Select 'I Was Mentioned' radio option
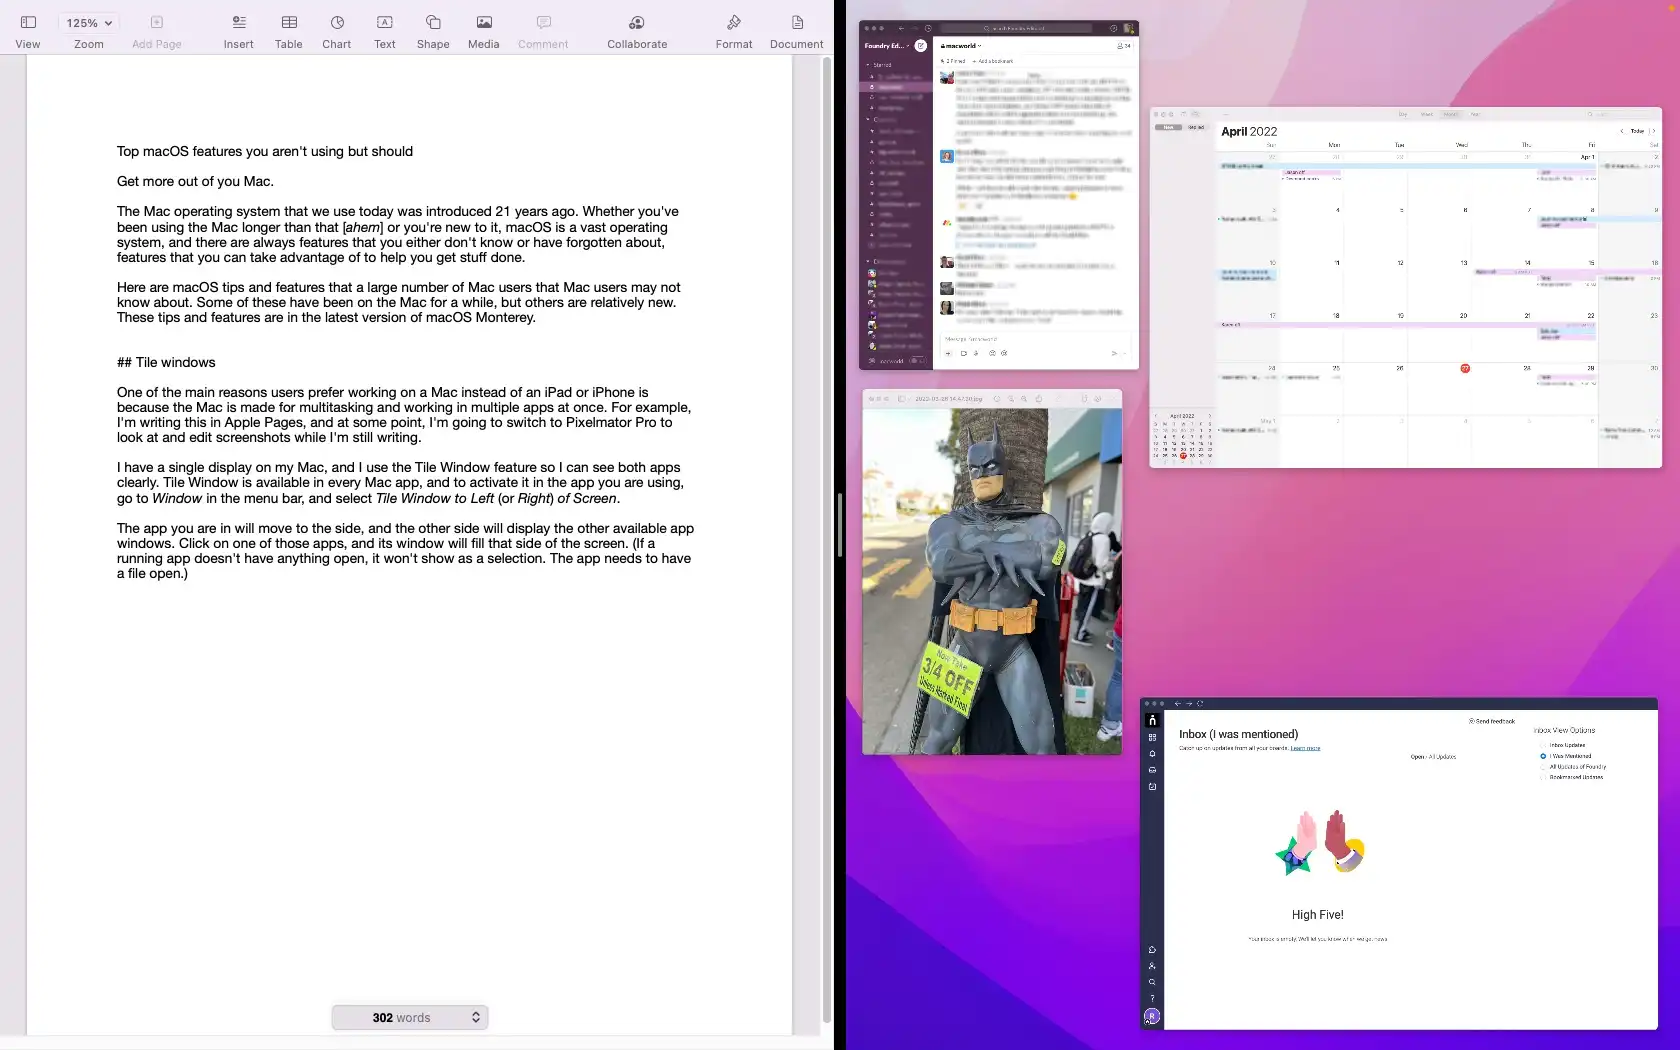1680x1050 pixels. coord(1543,756)
